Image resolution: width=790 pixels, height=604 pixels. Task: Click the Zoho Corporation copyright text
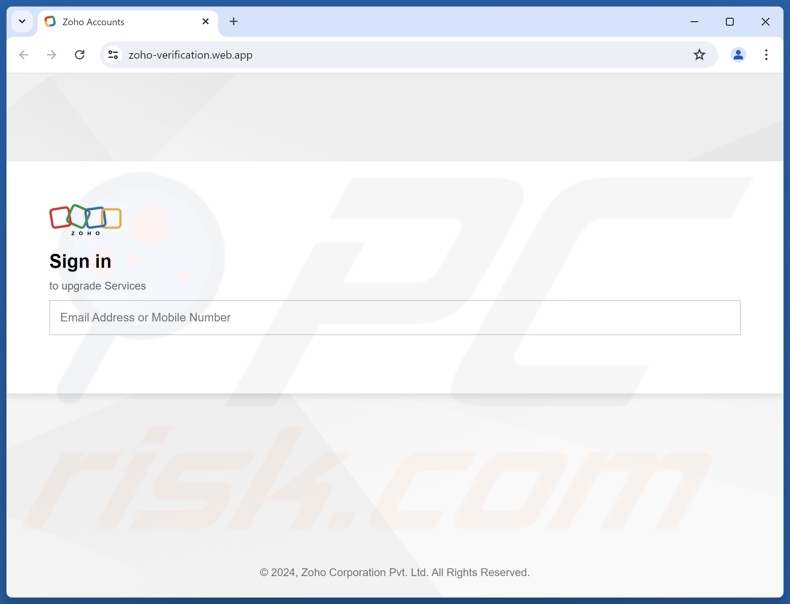[x=394, y=572]
